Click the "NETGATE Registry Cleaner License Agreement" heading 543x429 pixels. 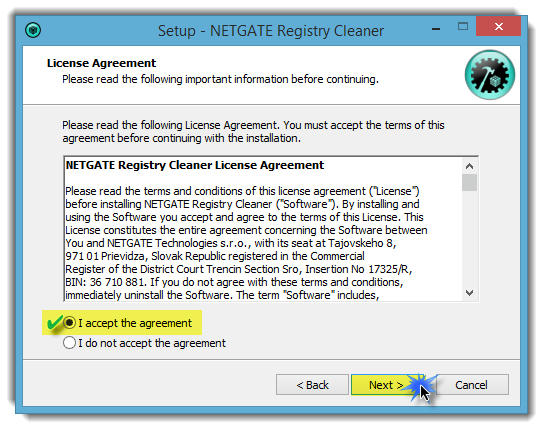(195, 165)
